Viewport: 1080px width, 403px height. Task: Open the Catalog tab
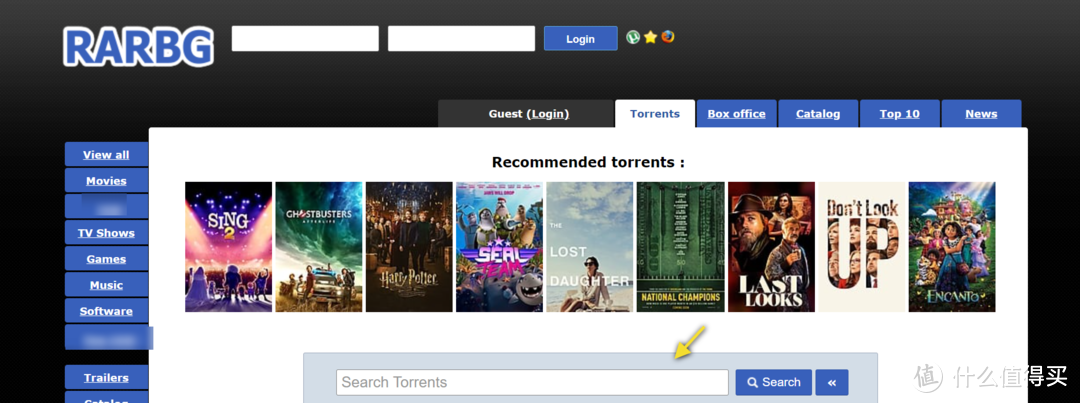pos(818,114)
